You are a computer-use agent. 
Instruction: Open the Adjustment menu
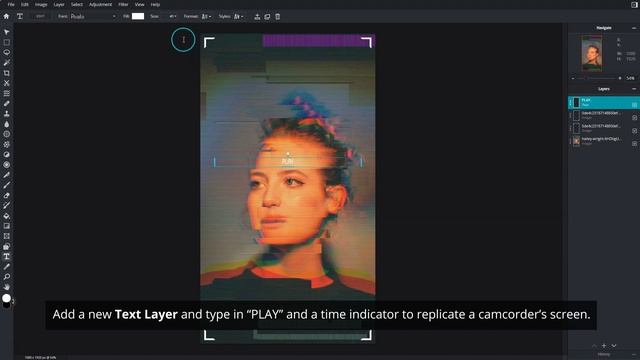coord(100,4)
